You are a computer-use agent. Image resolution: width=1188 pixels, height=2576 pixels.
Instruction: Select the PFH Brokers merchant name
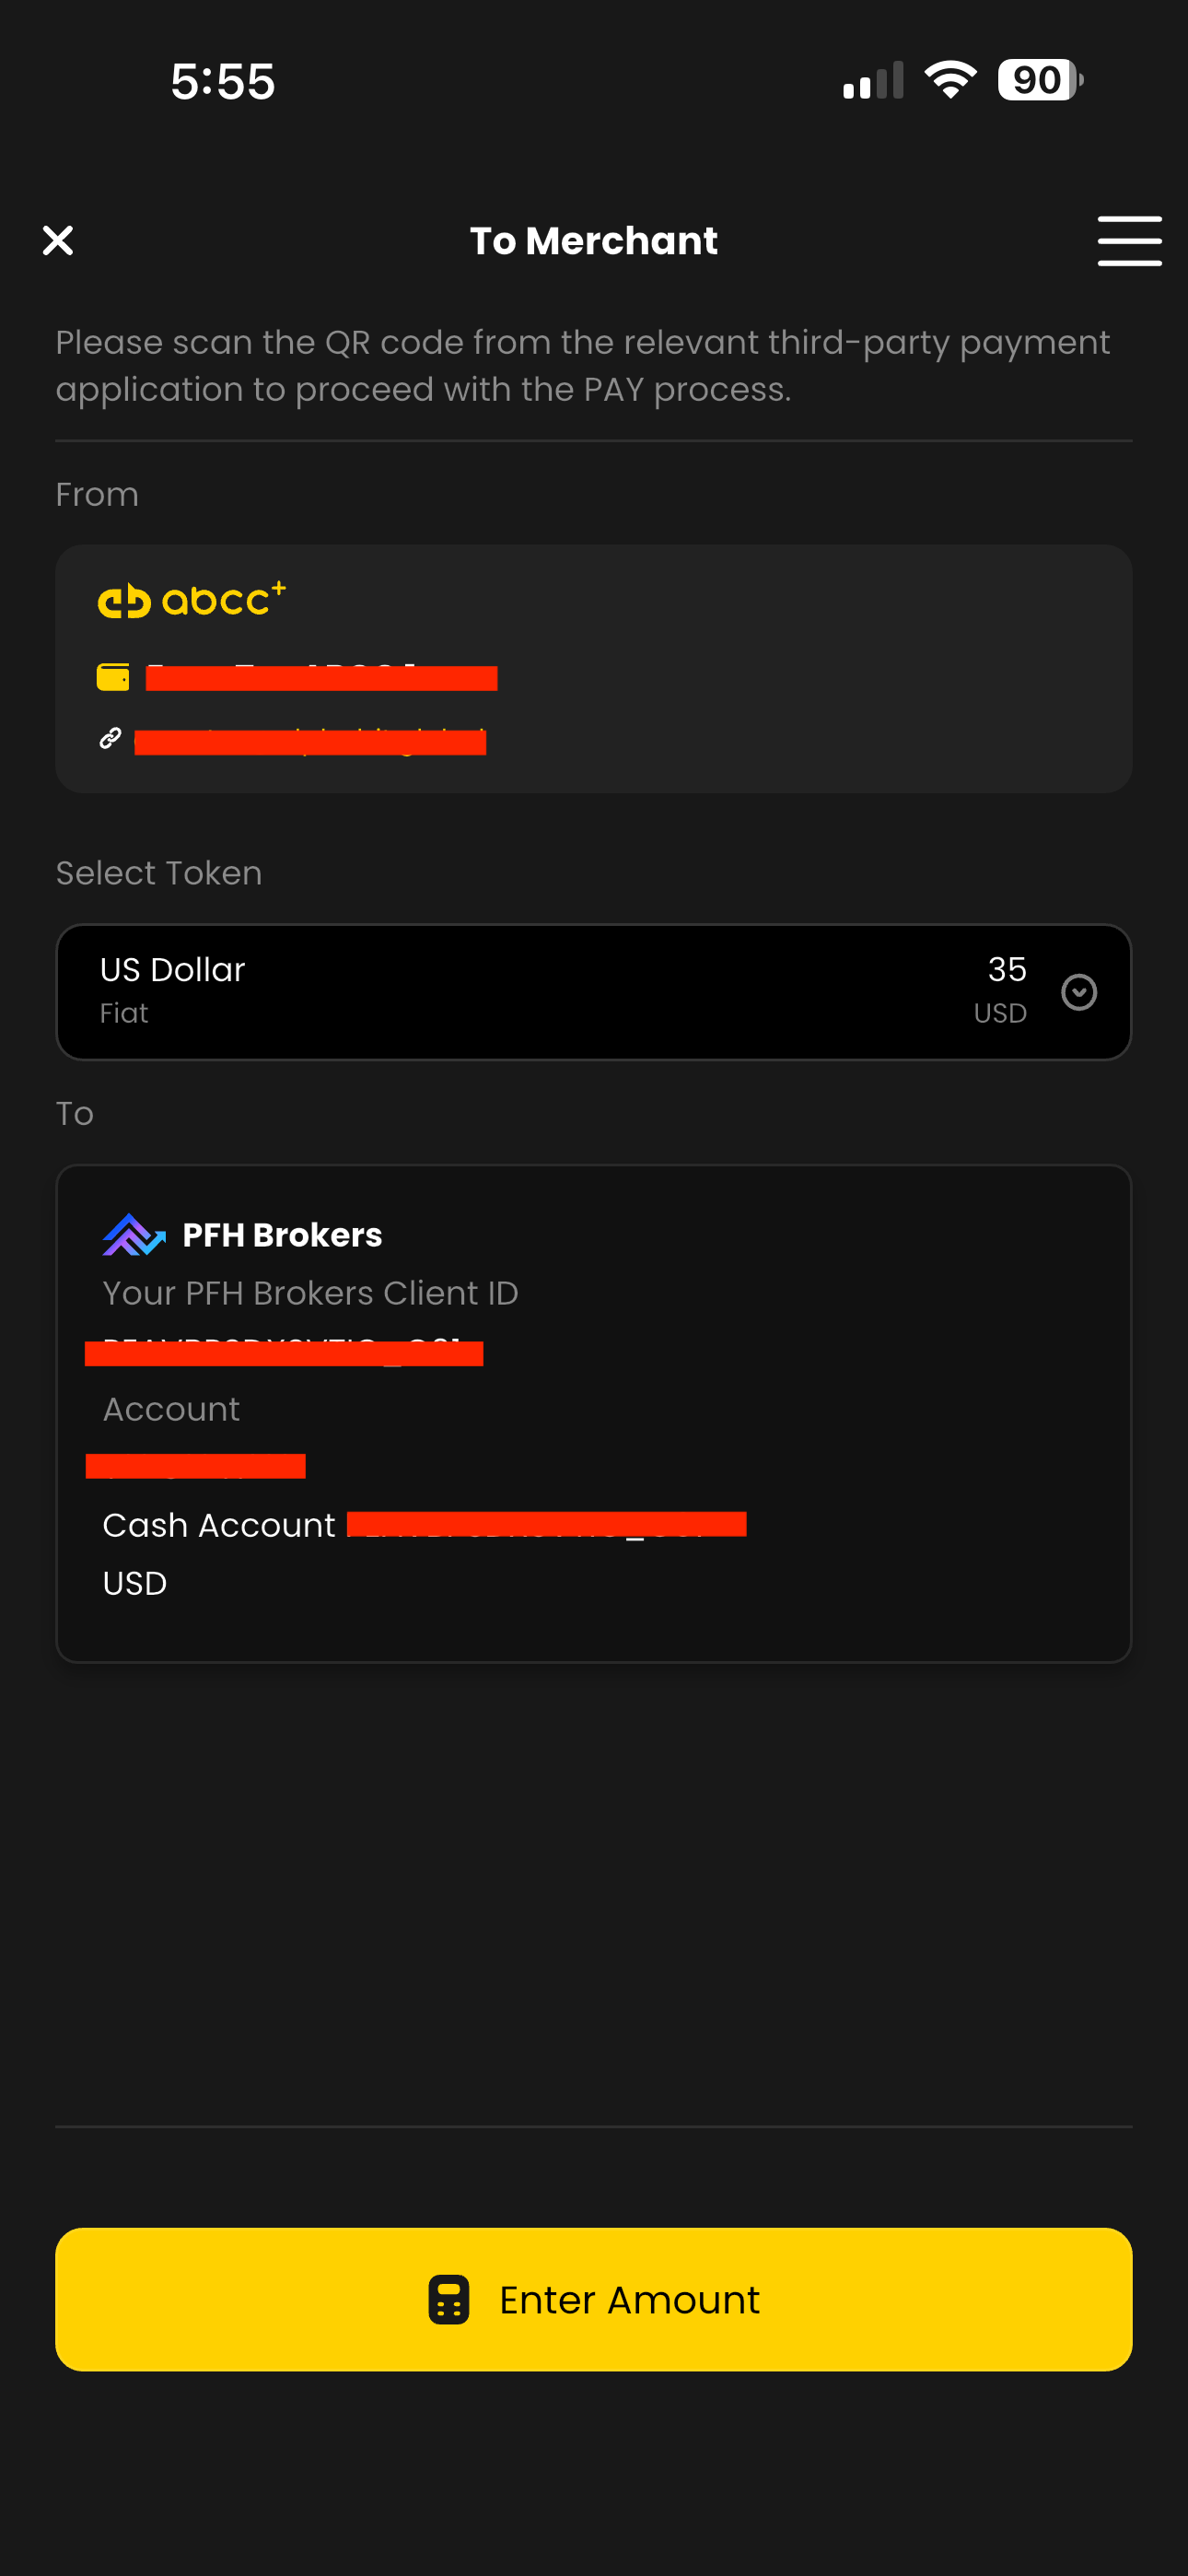coord(282,1235)
